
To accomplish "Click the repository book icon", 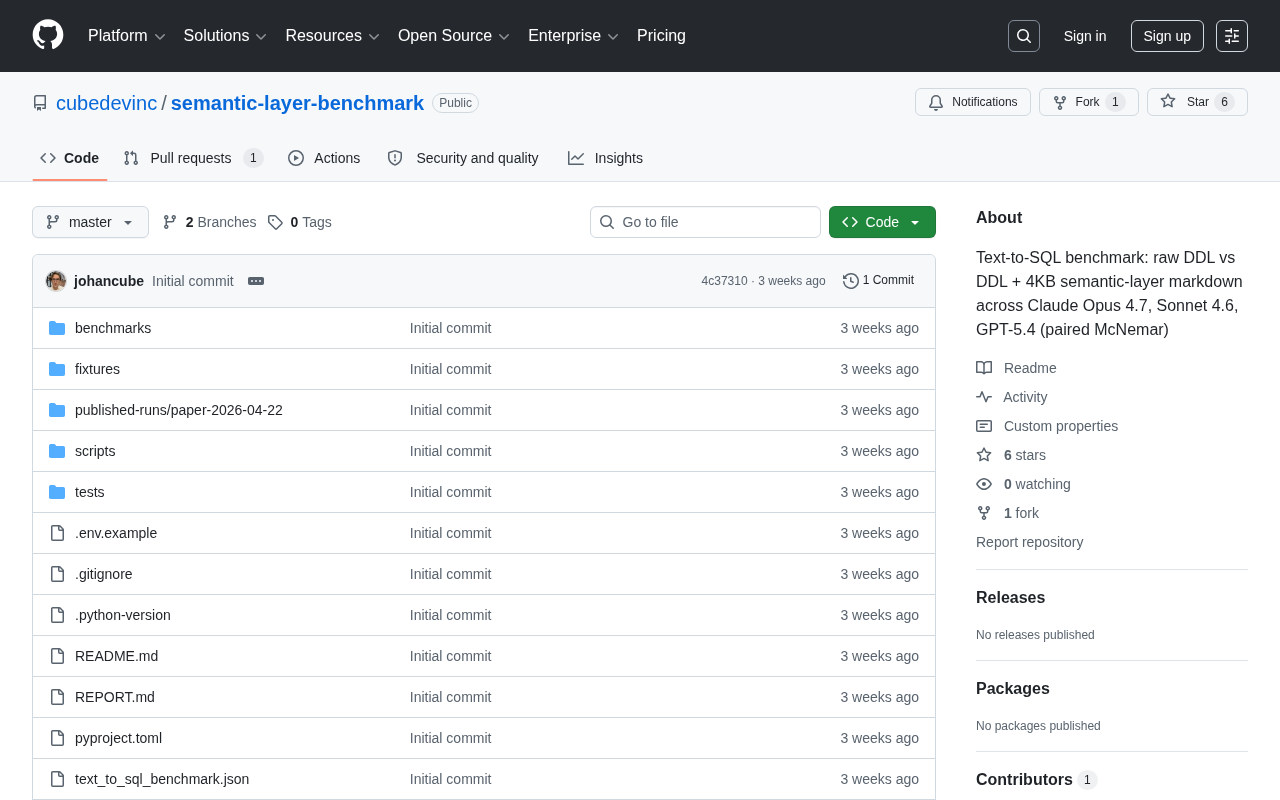I will pos(40,103).
